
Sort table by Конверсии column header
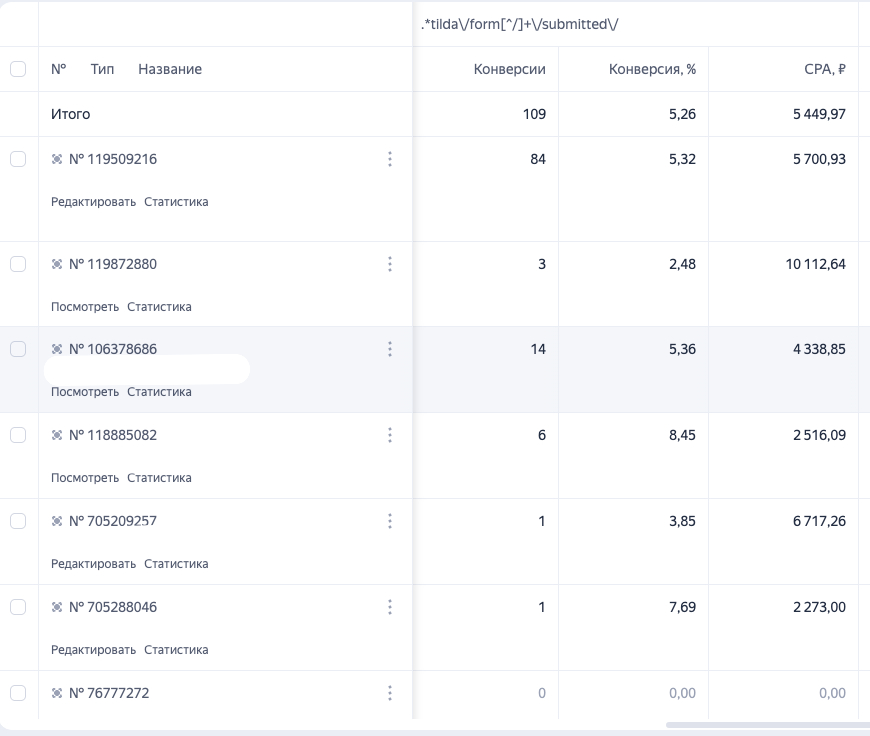click(509, 69)
